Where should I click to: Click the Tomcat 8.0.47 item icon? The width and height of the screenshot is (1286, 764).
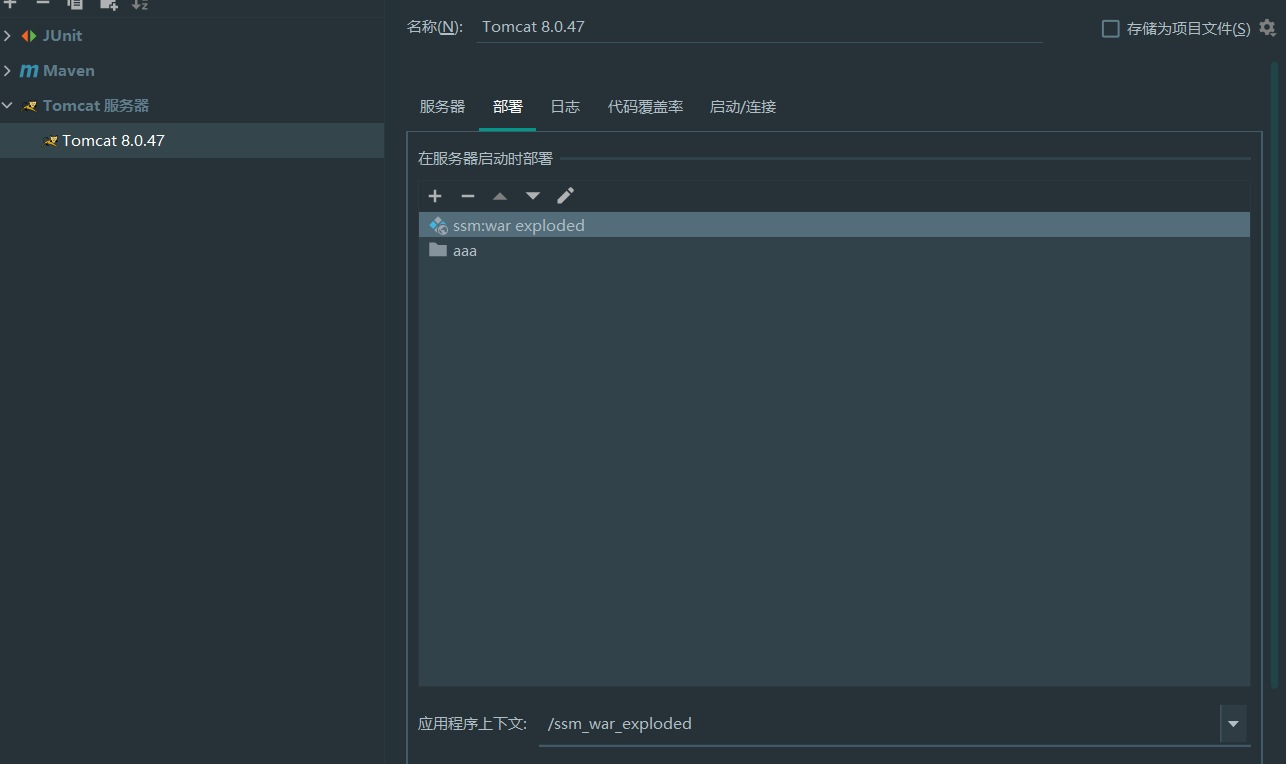coord(51,141)
